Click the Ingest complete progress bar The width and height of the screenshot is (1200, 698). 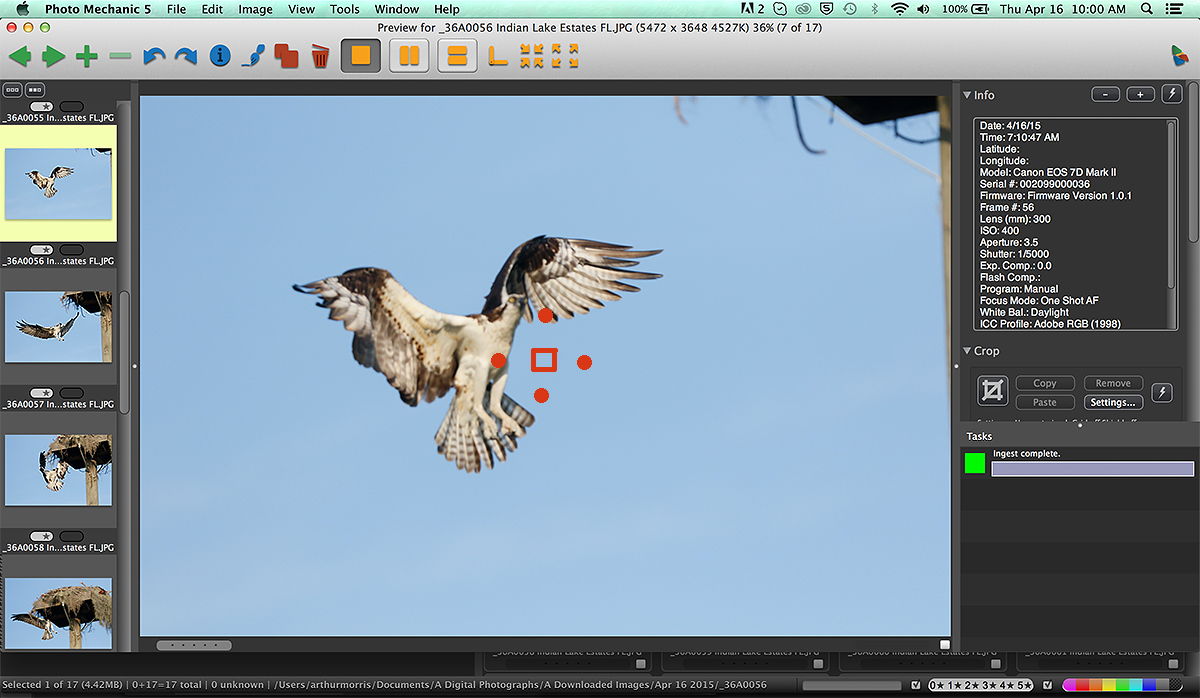coord(1092,469)
